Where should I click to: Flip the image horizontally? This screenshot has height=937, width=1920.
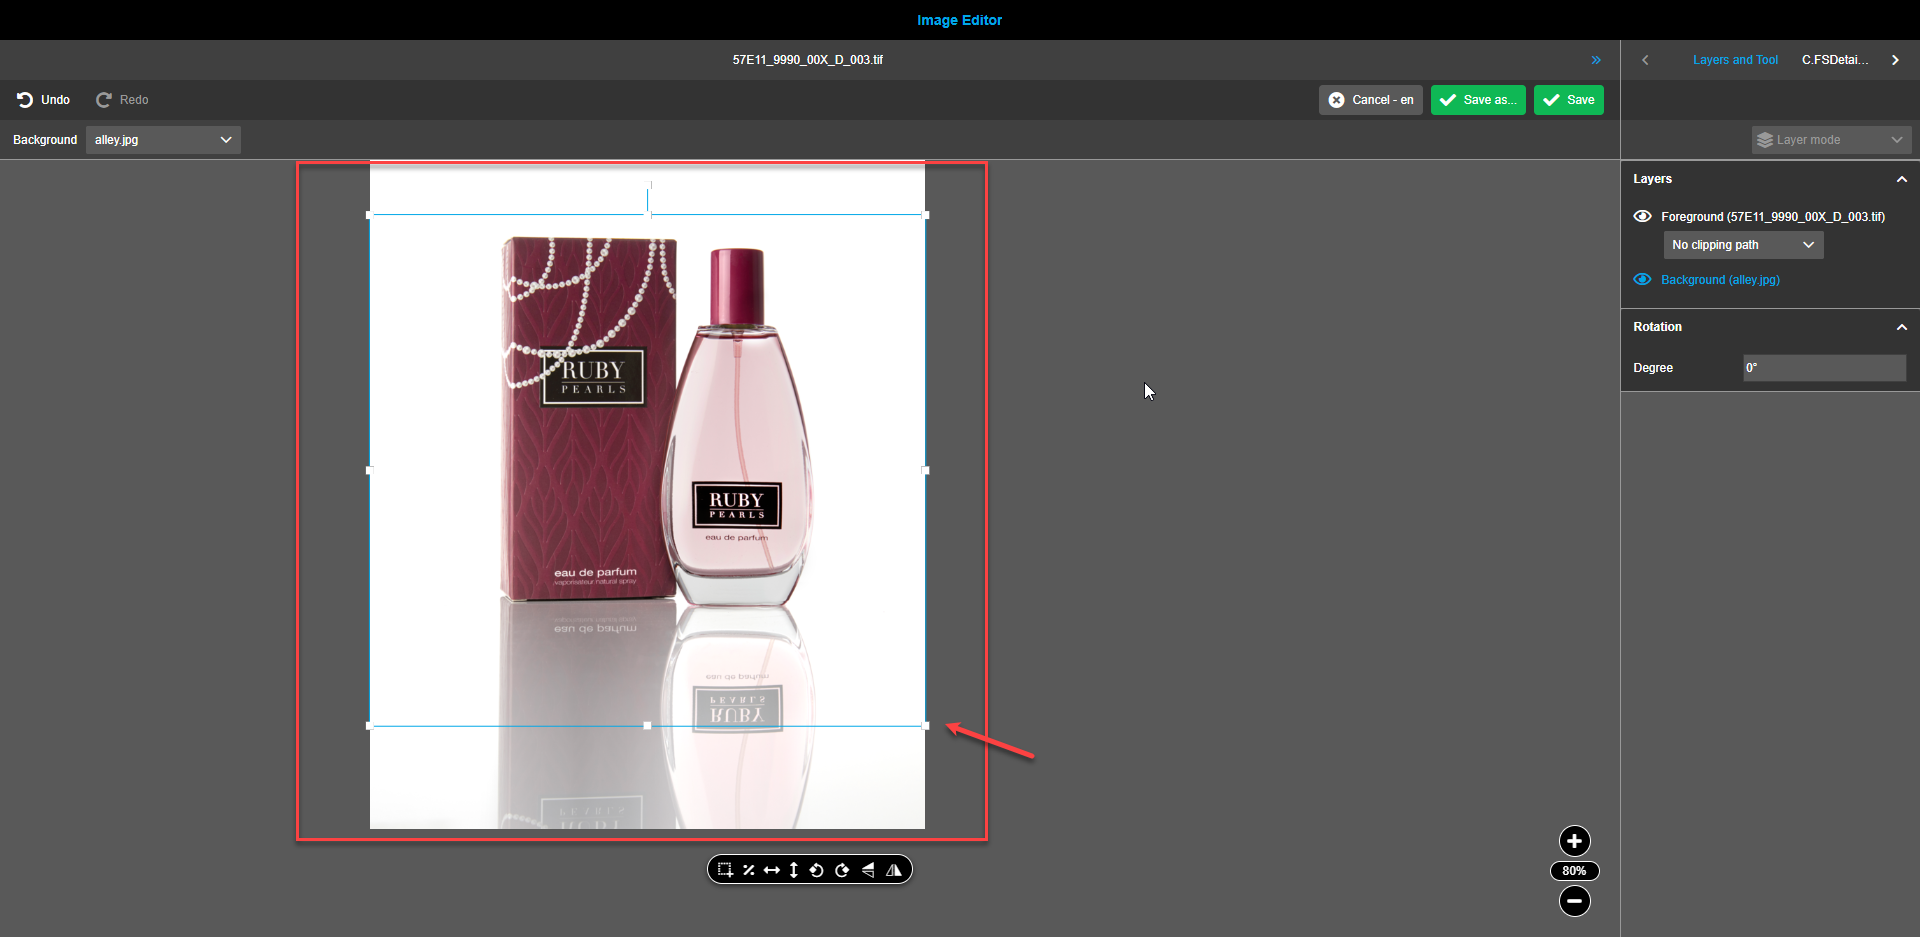(x=894, y=869)
